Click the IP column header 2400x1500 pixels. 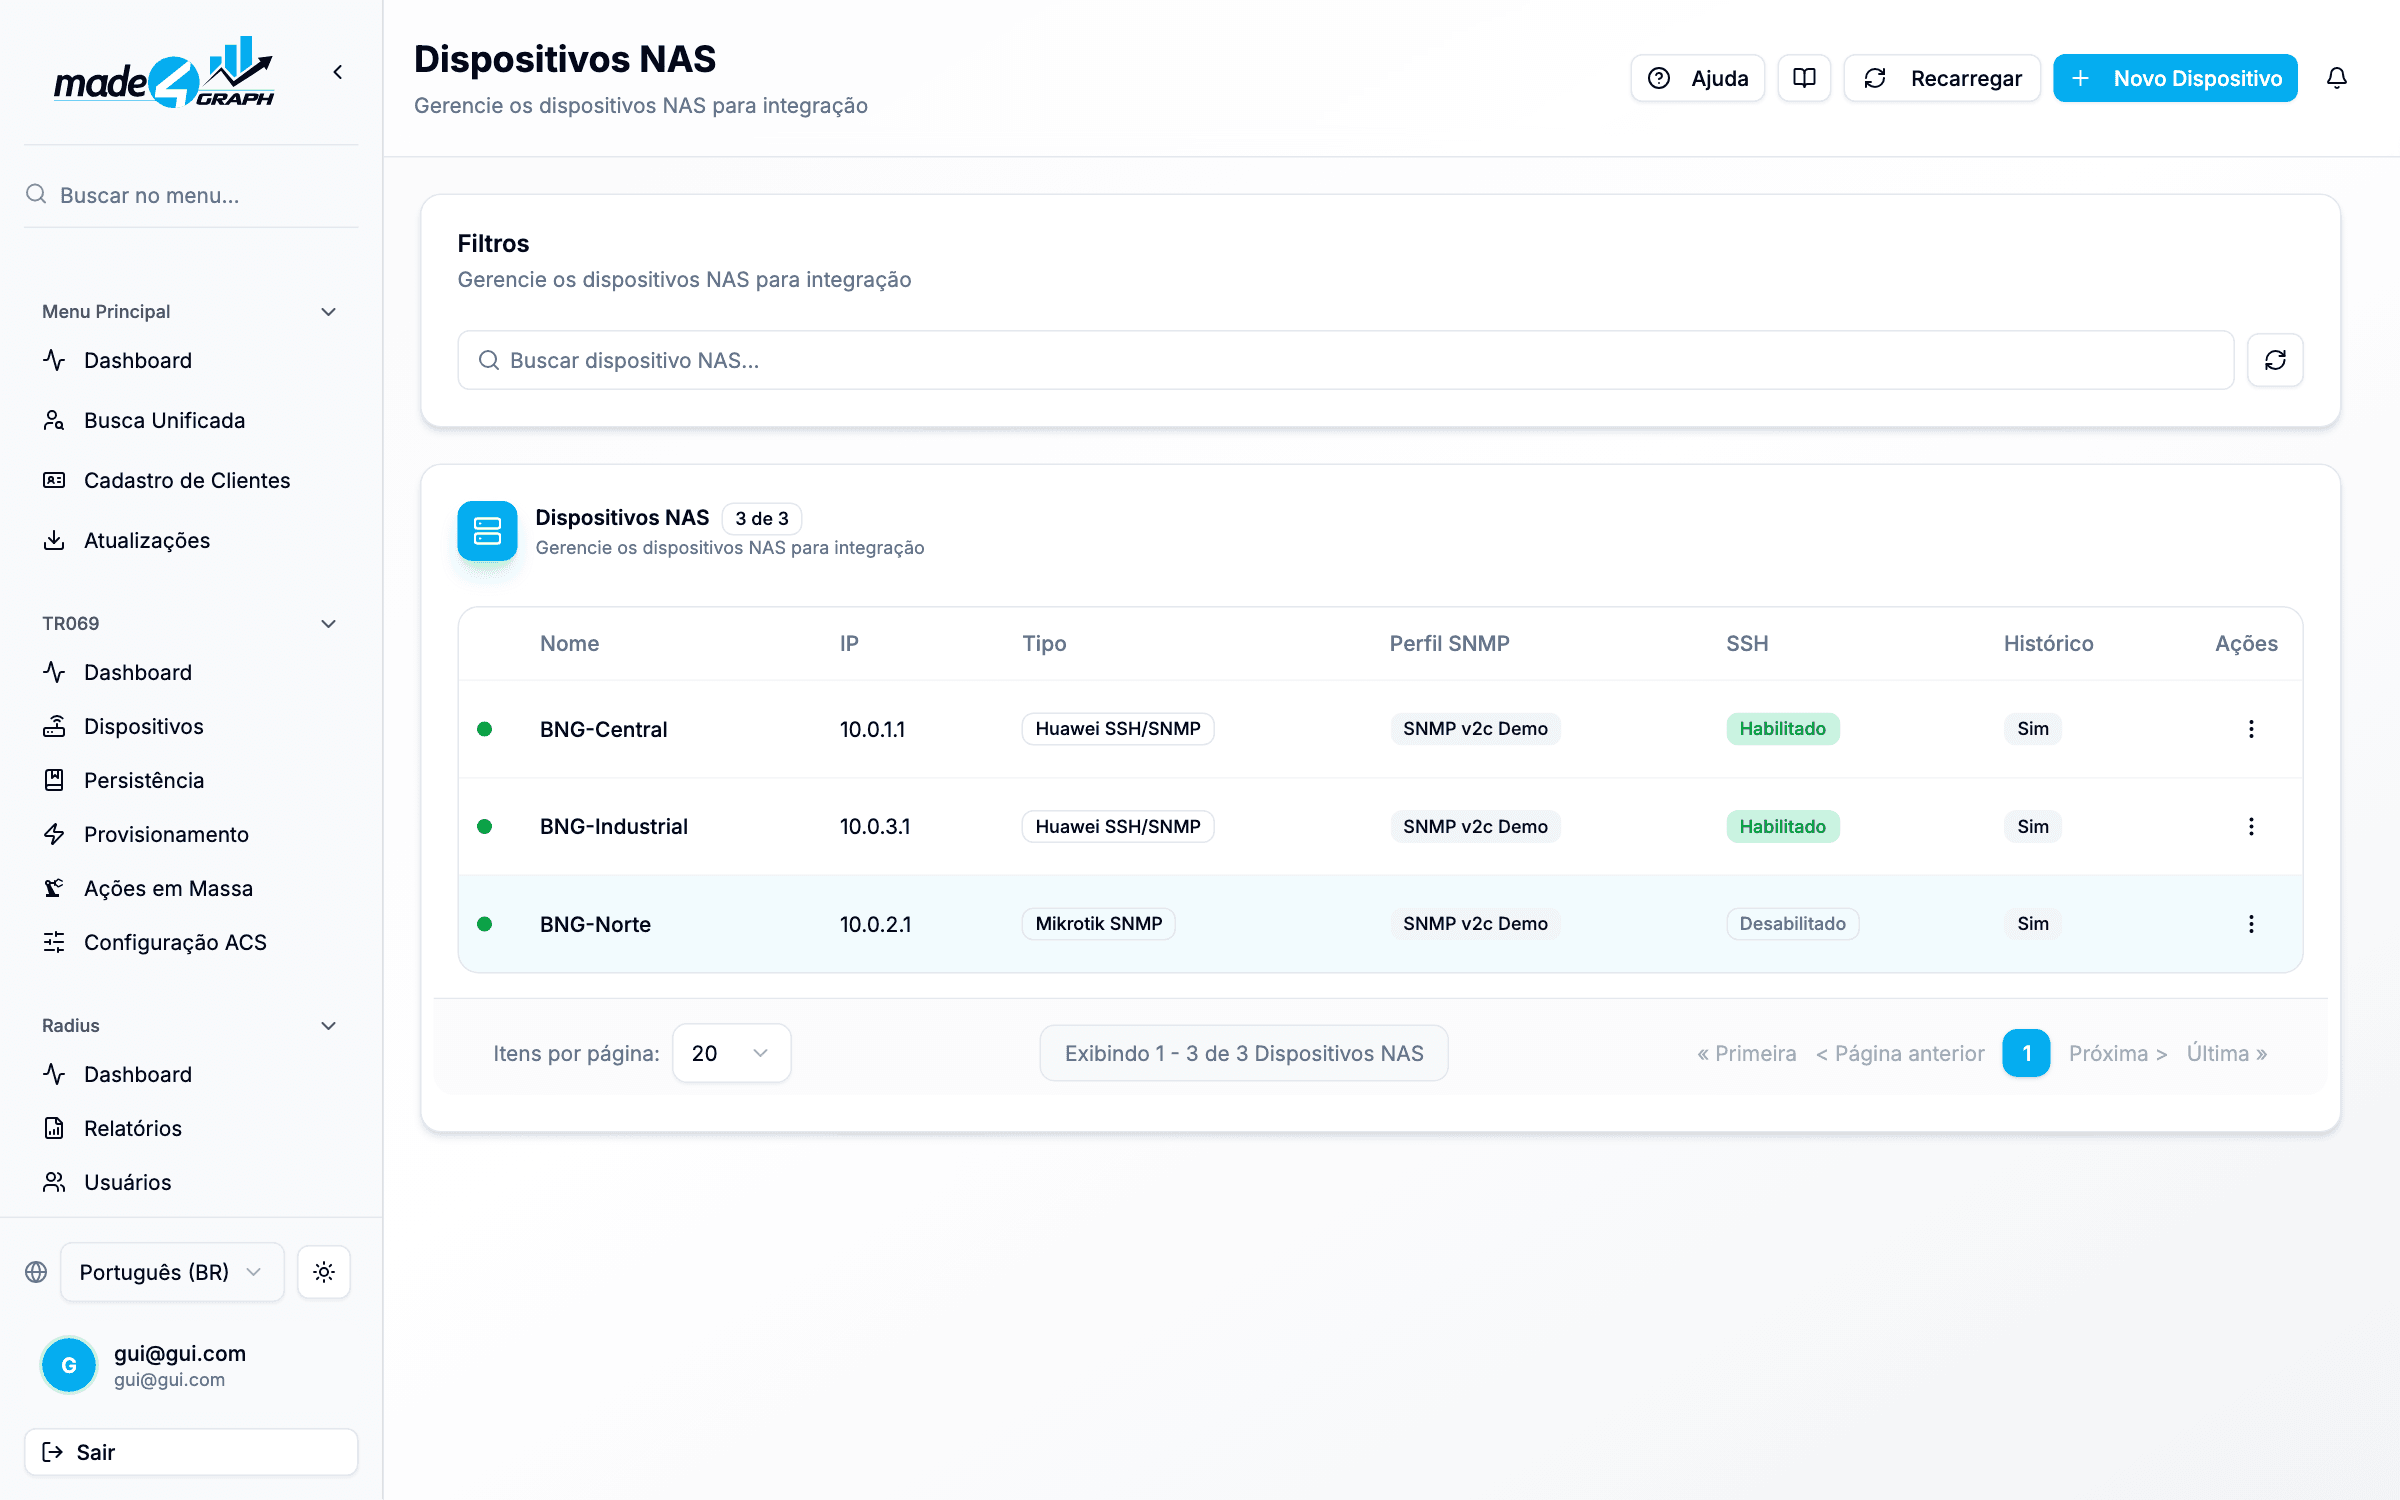[x=849, y=643]
